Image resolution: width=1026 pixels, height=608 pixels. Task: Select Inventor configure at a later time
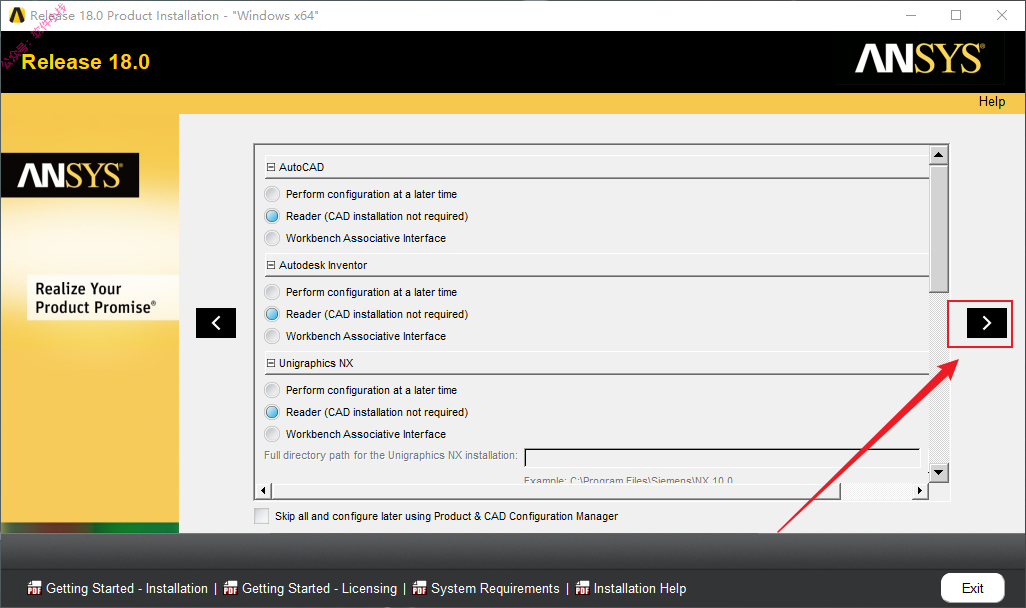(272, 292)
